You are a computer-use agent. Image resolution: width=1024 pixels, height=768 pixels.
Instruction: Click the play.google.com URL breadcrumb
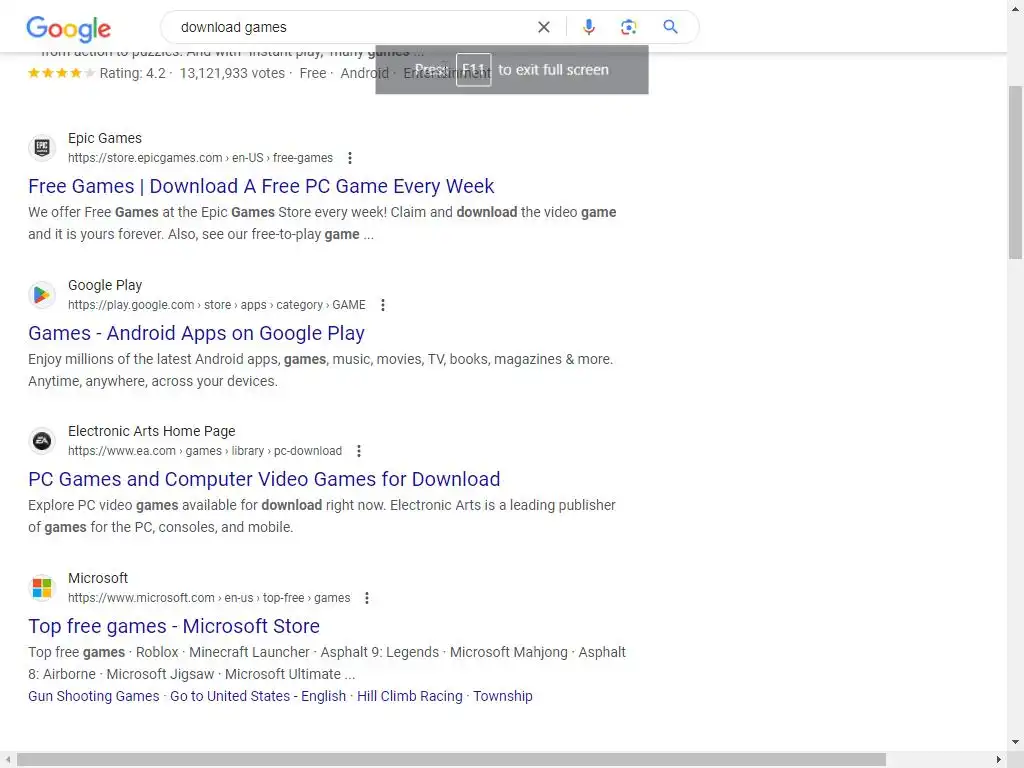[217, 305]
